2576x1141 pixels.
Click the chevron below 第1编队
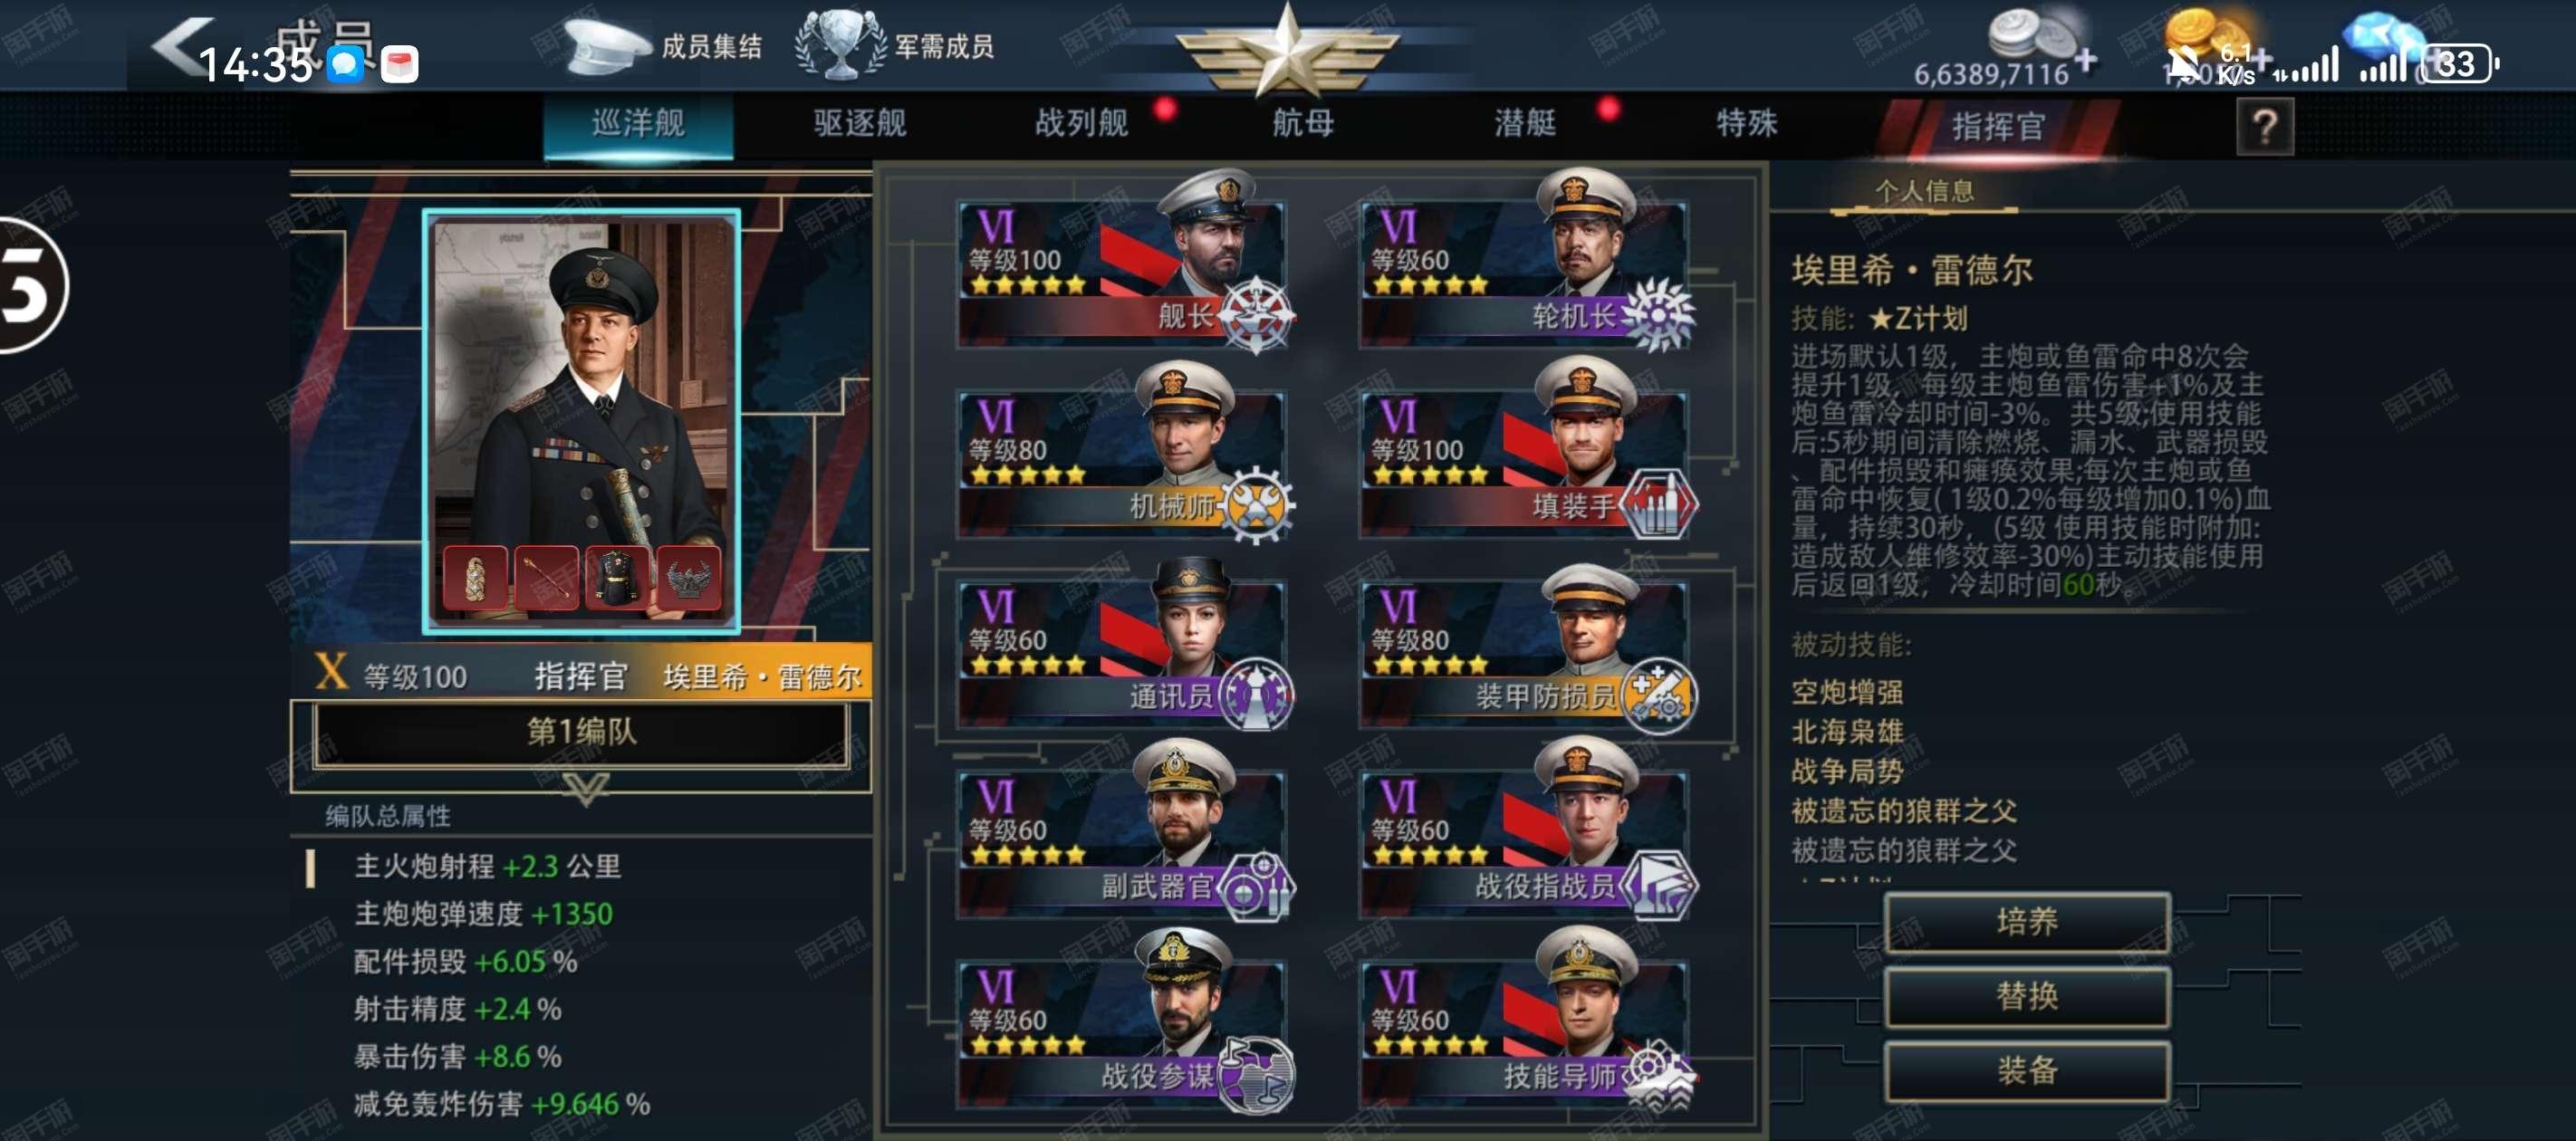(x=585, y=788)
